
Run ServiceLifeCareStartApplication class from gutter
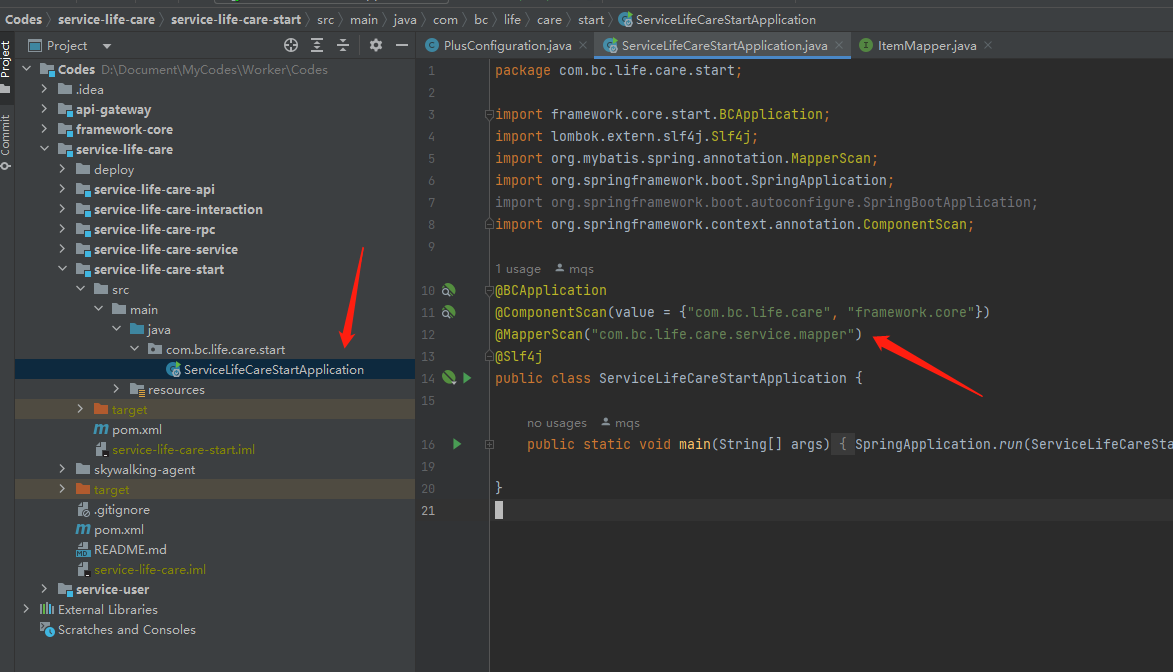pos(468,378)
